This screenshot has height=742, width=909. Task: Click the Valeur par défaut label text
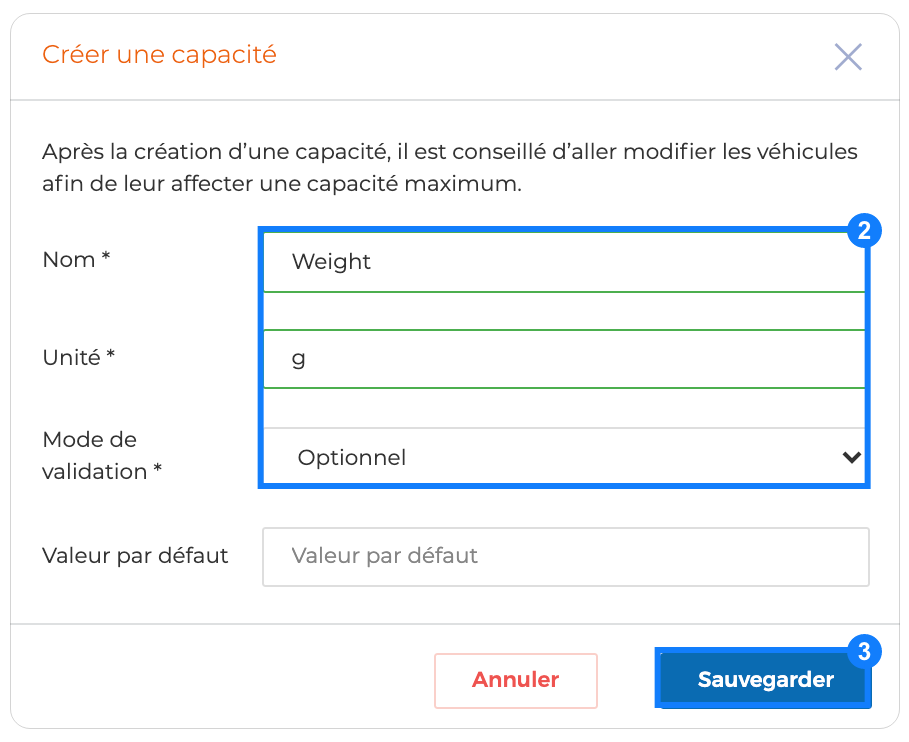135,556
